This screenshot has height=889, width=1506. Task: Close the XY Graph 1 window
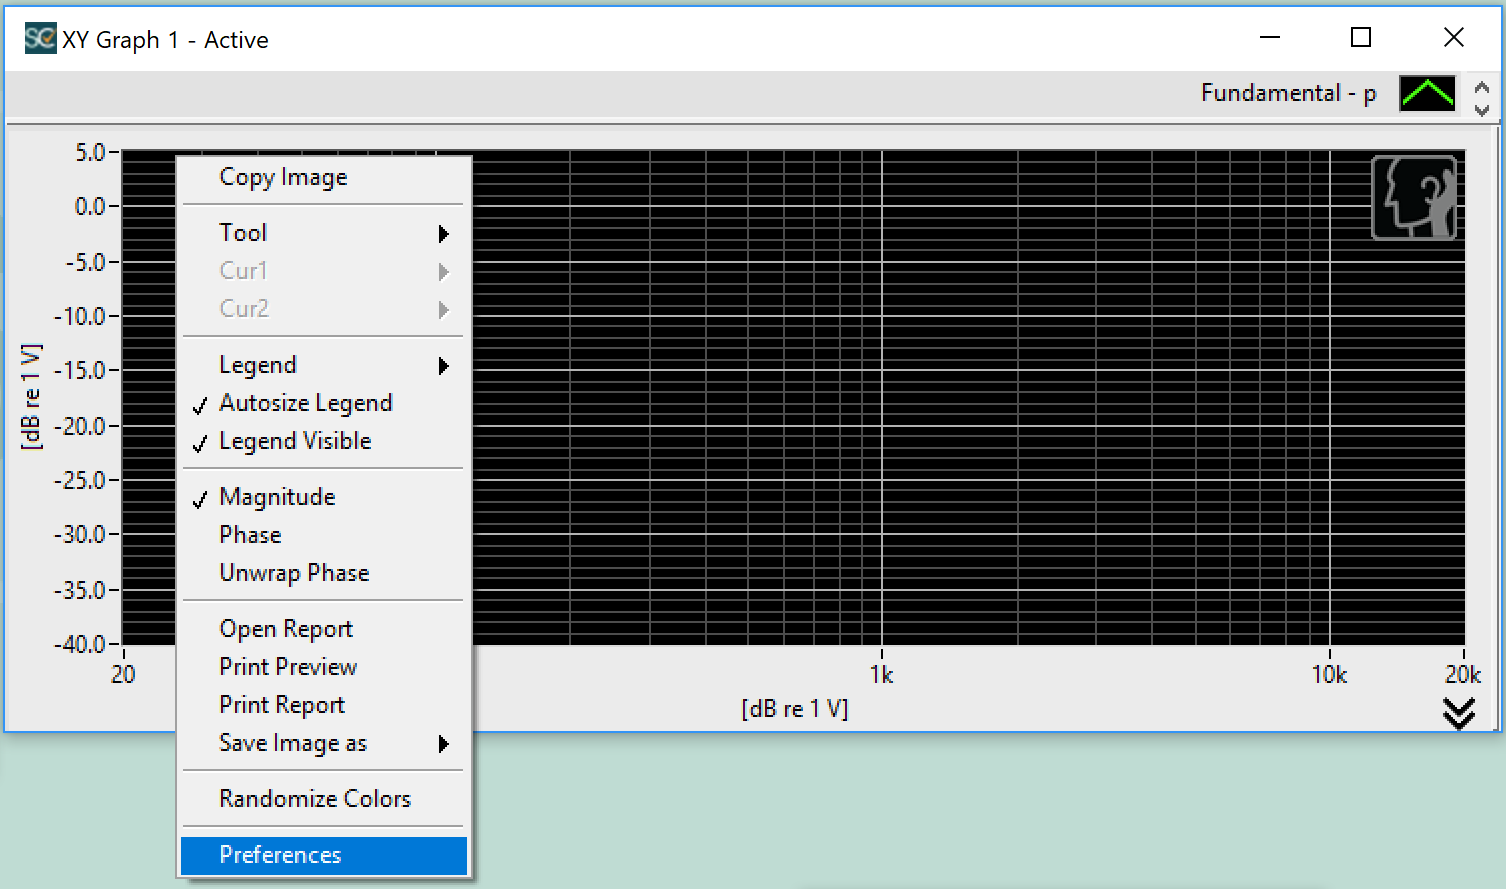point(1454,38)
